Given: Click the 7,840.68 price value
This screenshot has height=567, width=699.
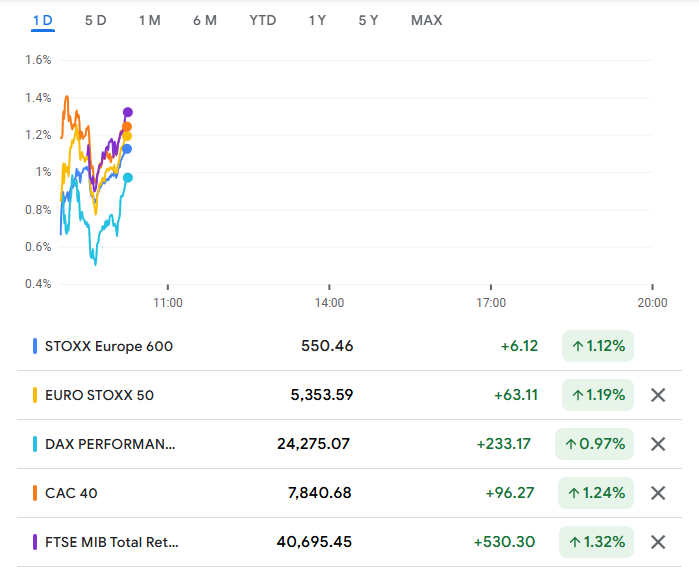Looking at the screenshot, I should click(320, 493).
